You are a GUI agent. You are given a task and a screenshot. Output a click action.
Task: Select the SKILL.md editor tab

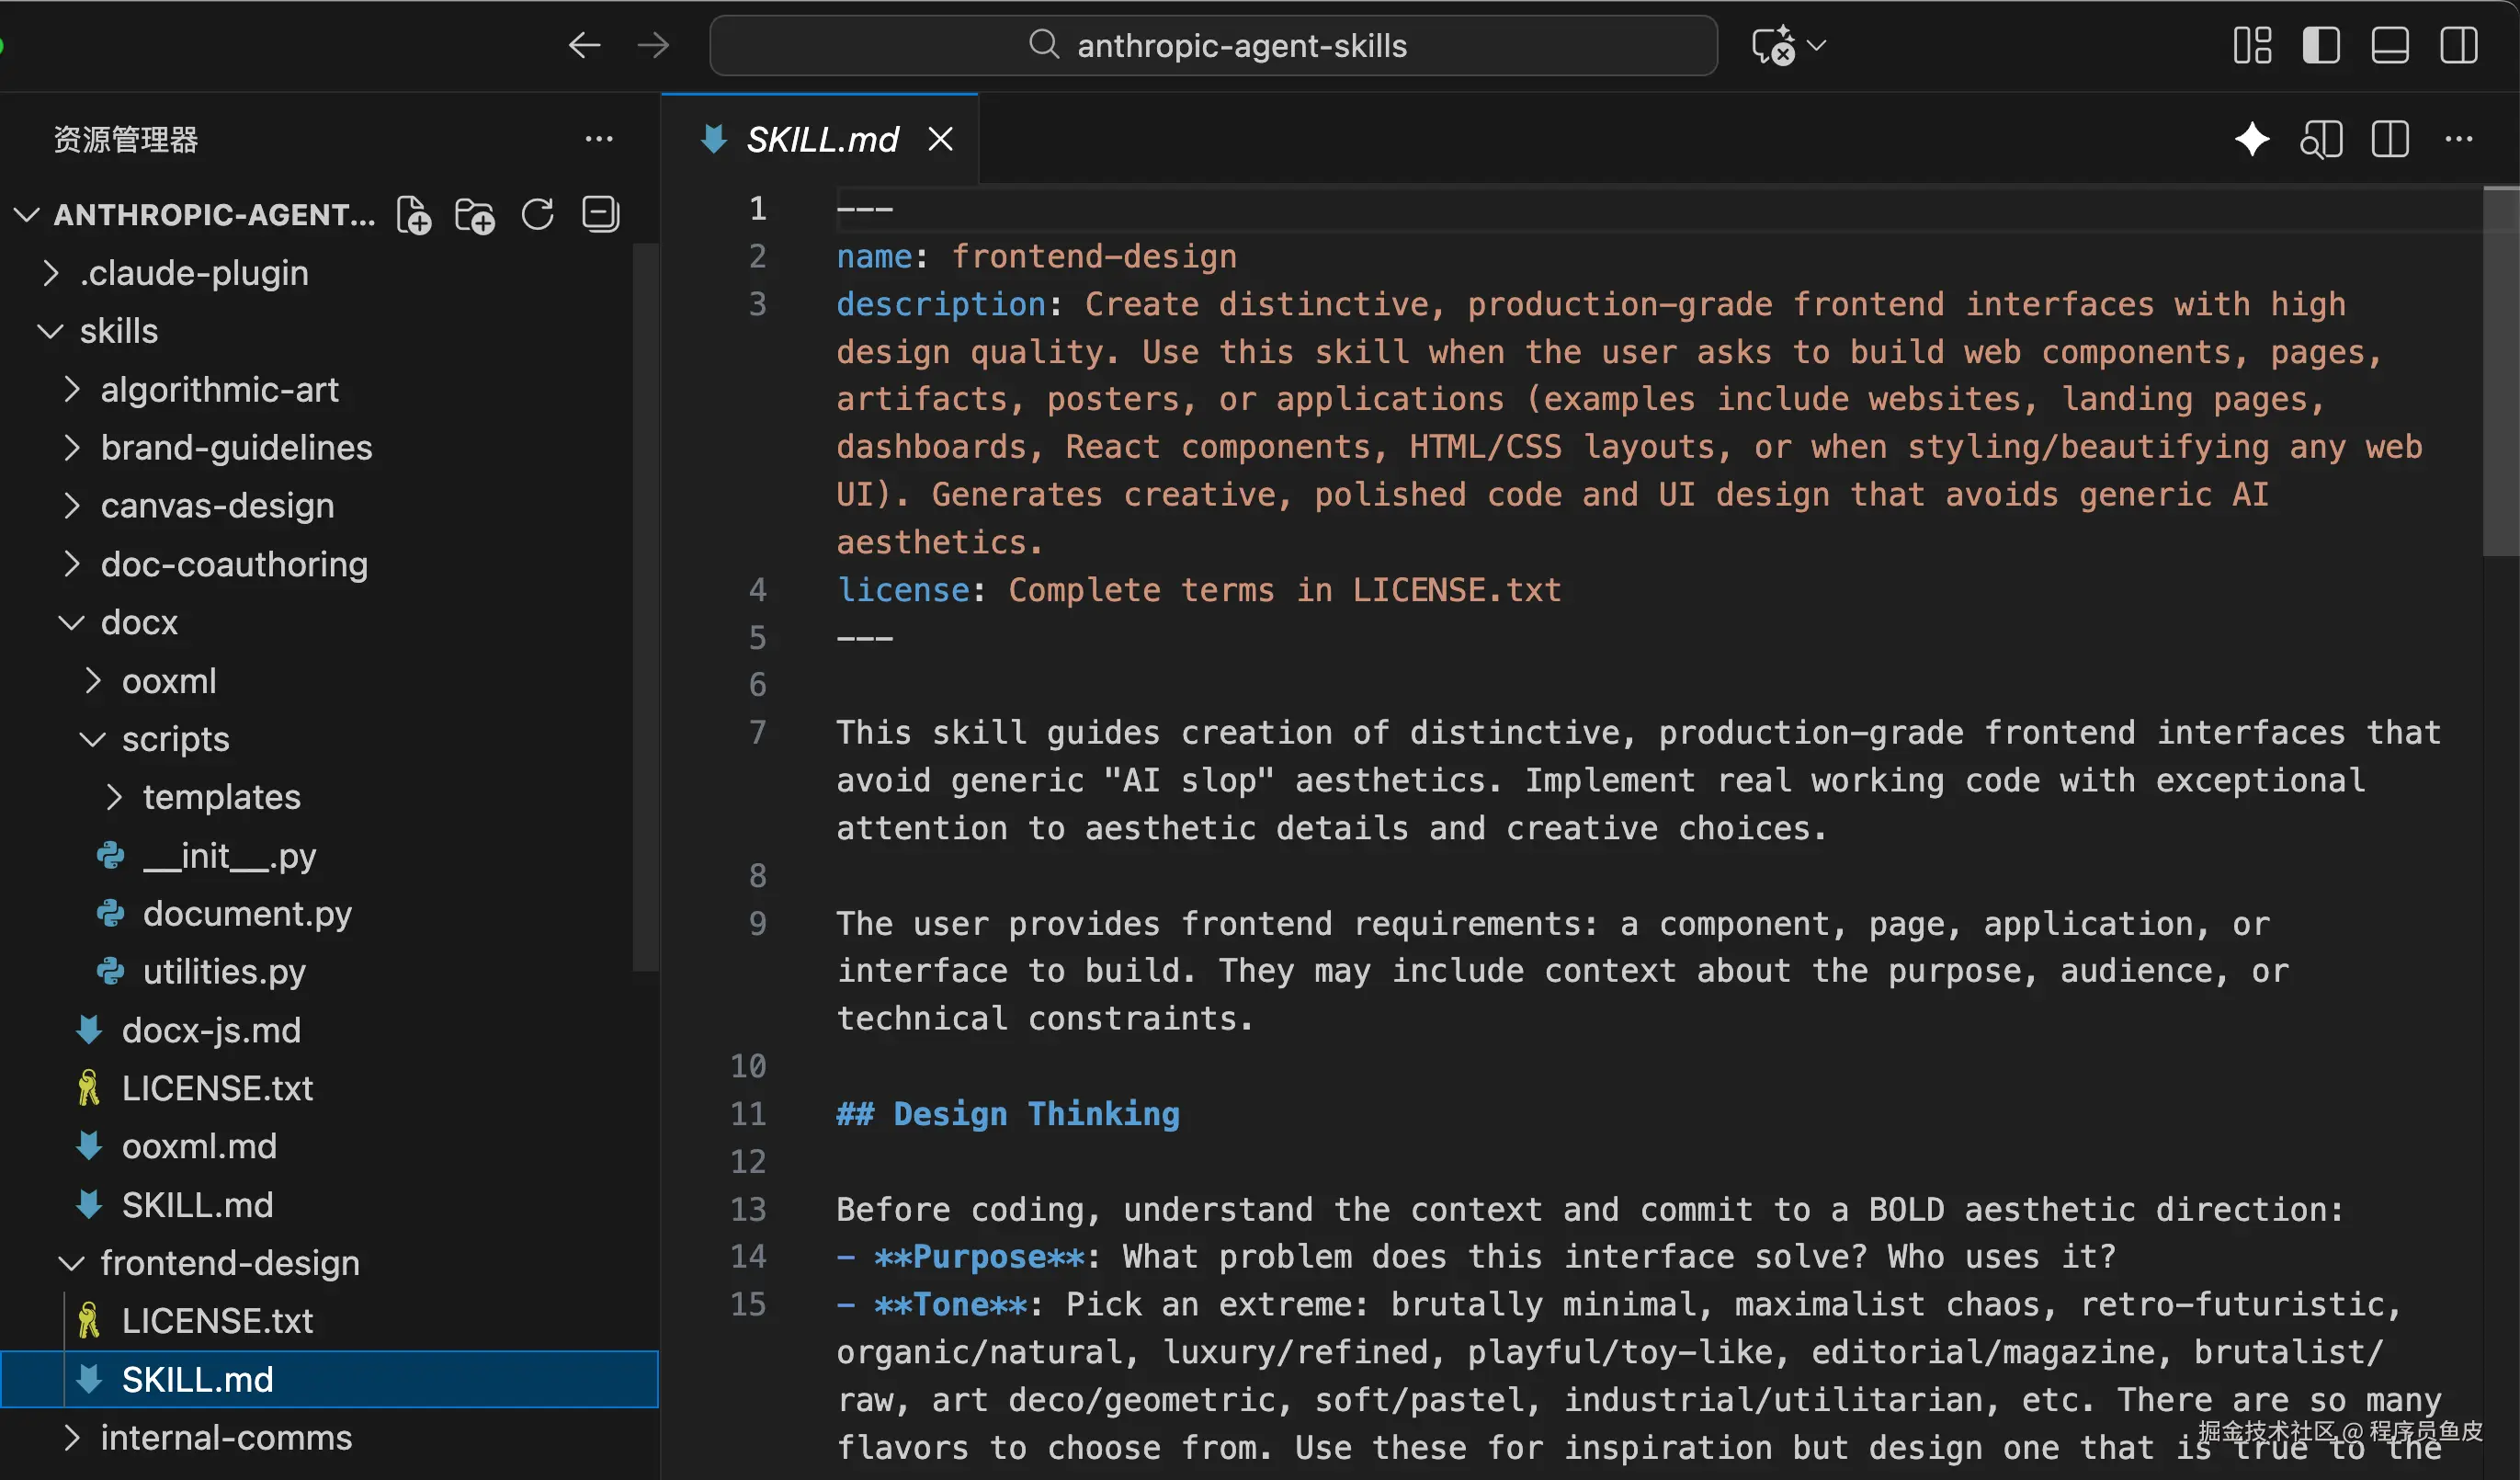[822, 139]
